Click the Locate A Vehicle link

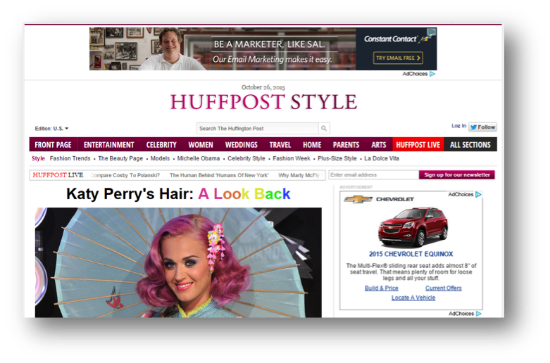[x=413, y=297]
